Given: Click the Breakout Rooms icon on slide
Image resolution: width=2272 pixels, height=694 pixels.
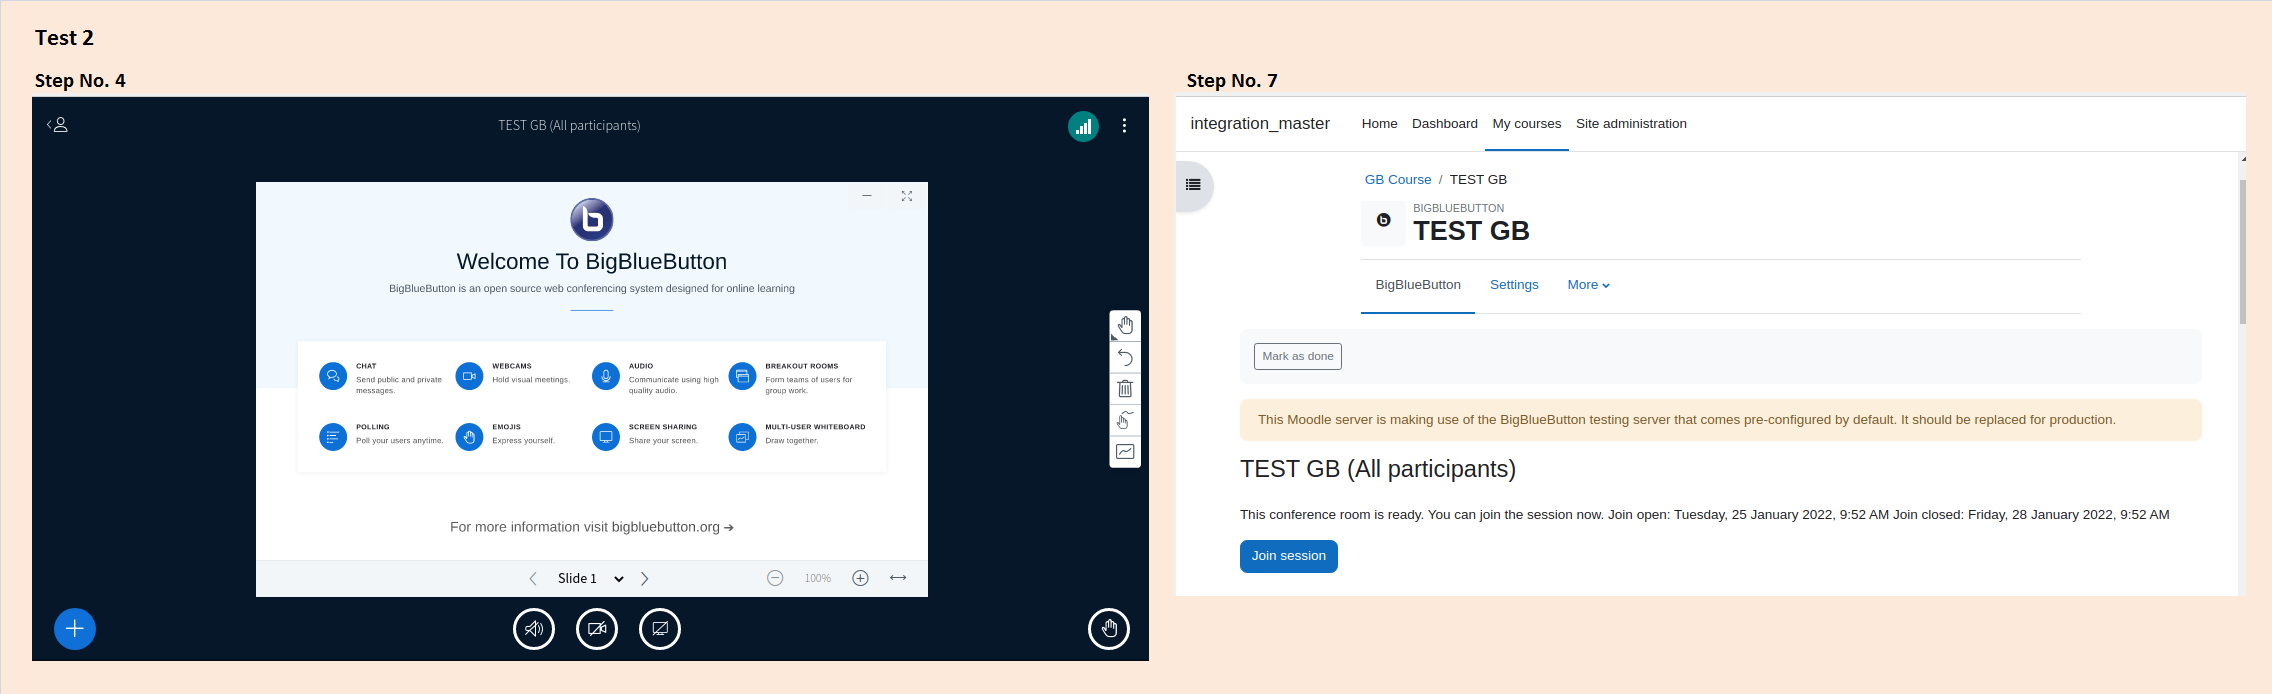Looking at the screenshot, I should (742, 376).
